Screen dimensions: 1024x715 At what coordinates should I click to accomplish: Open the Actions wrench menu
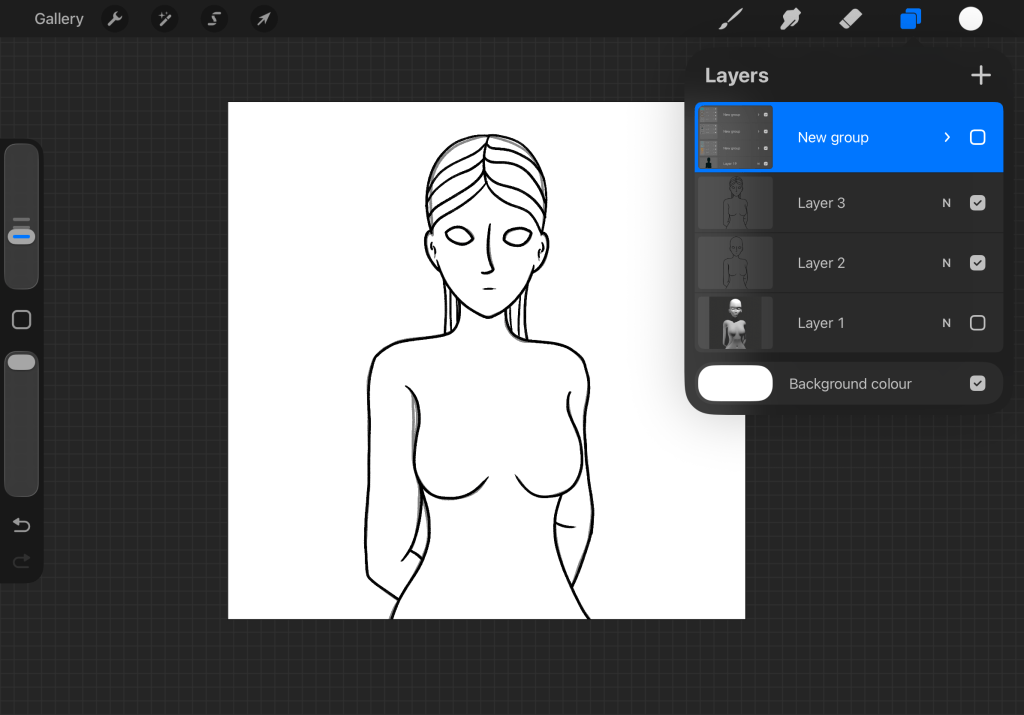coord(115,19)
